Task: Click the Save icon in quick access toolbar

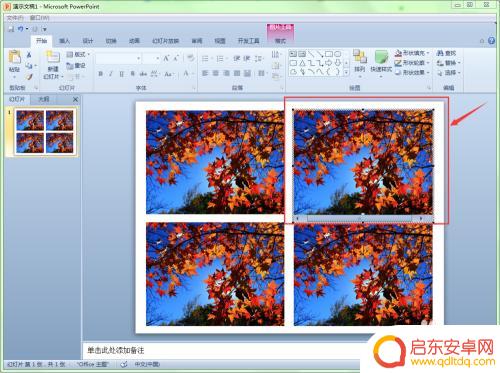Action: pos(11,29)
